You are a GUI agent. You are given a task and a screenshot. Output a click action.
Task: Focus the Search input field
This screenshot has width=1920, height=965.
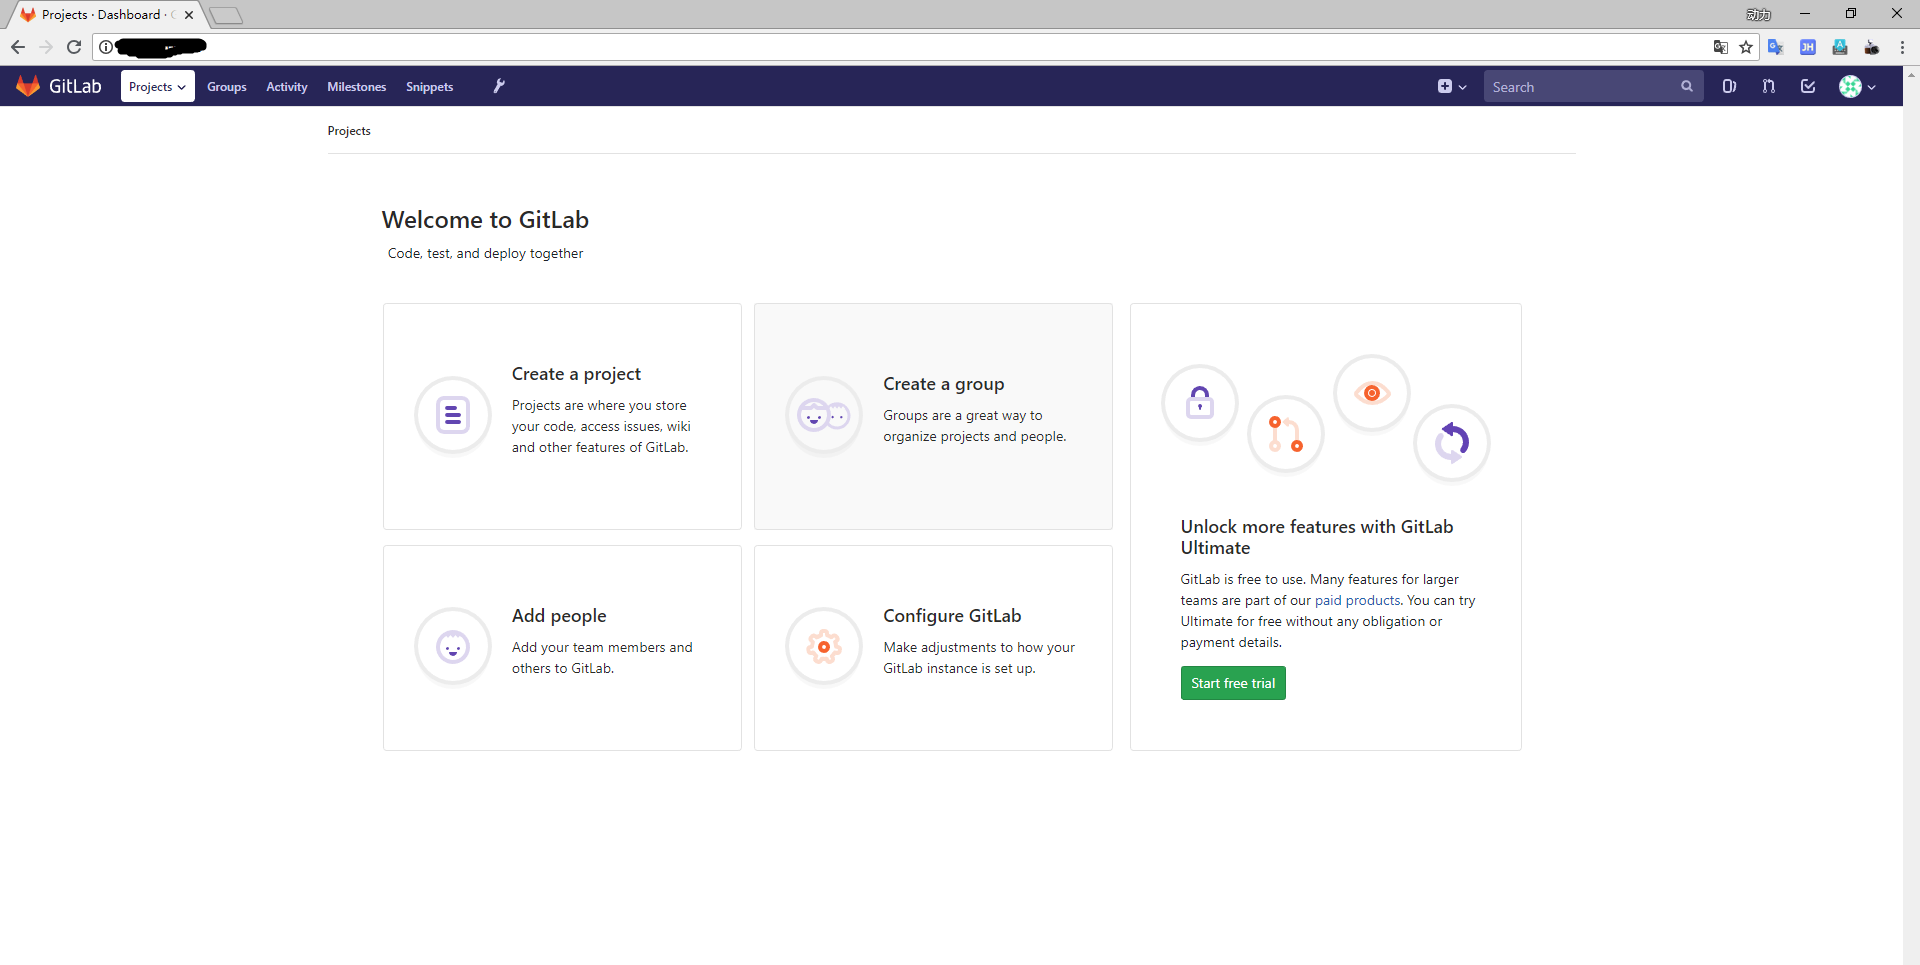tap(1593, 86)
